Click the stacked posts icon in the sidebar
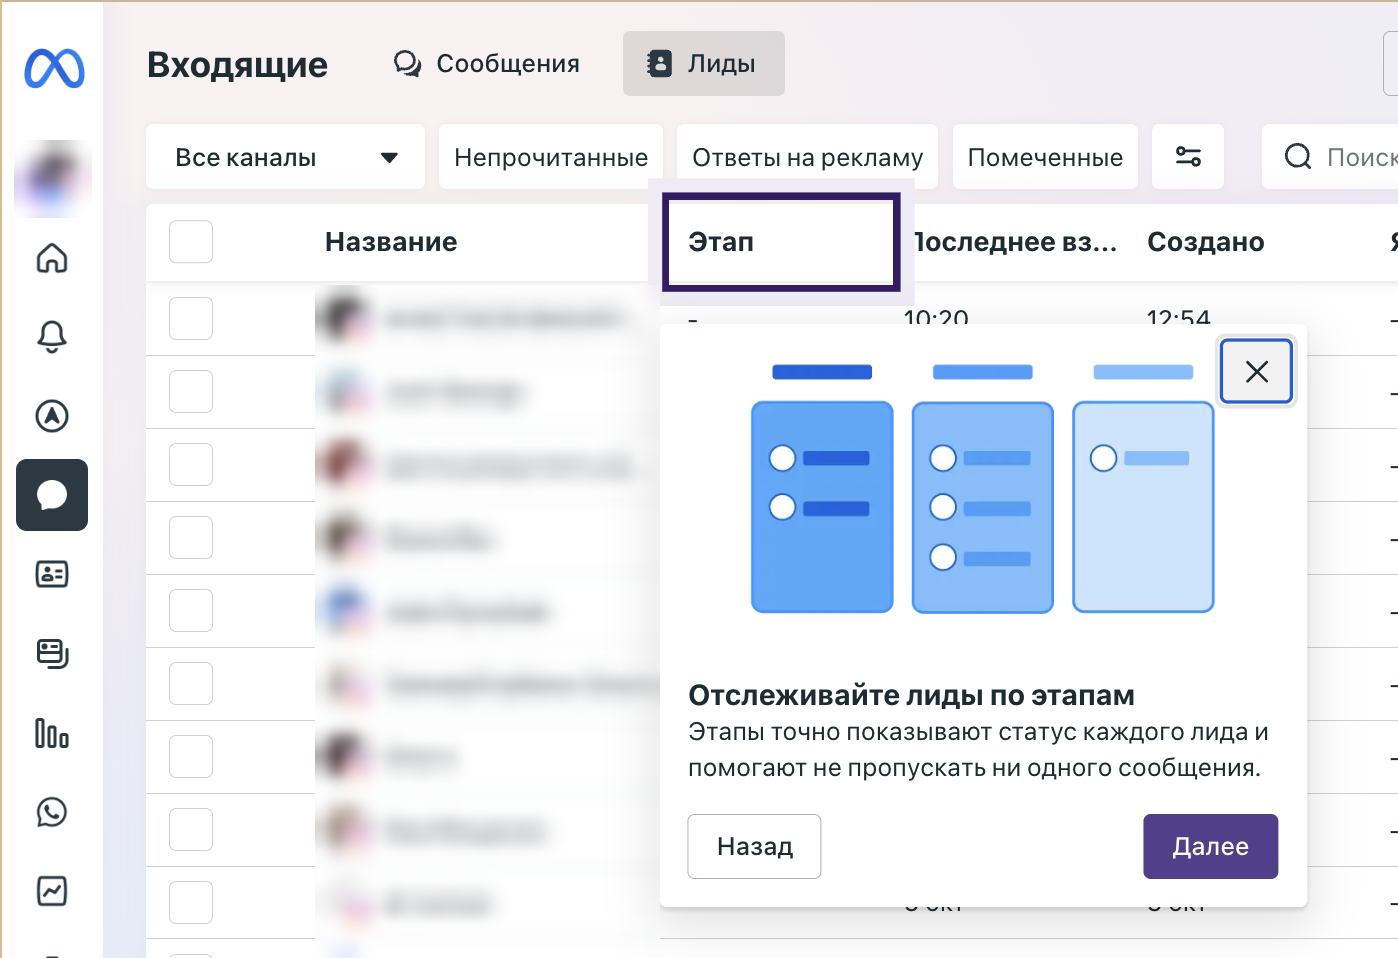The width and height of the screenshot is (1398, 958). (52, 653)
